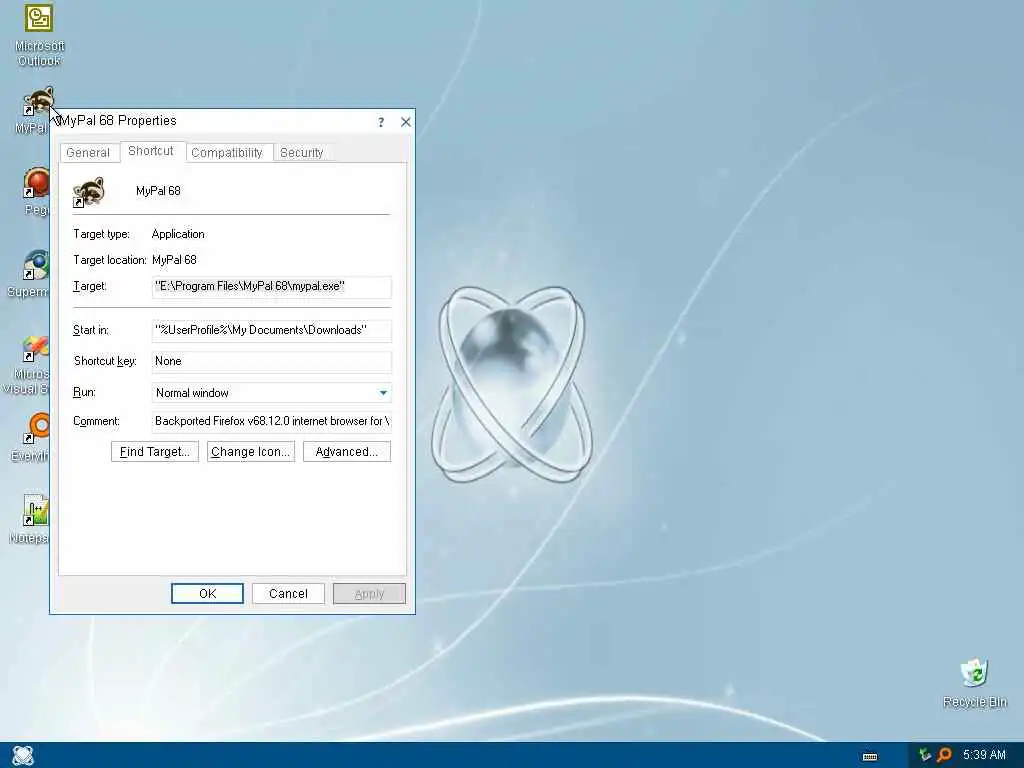Select the Shortcut tab

(151, 151)
